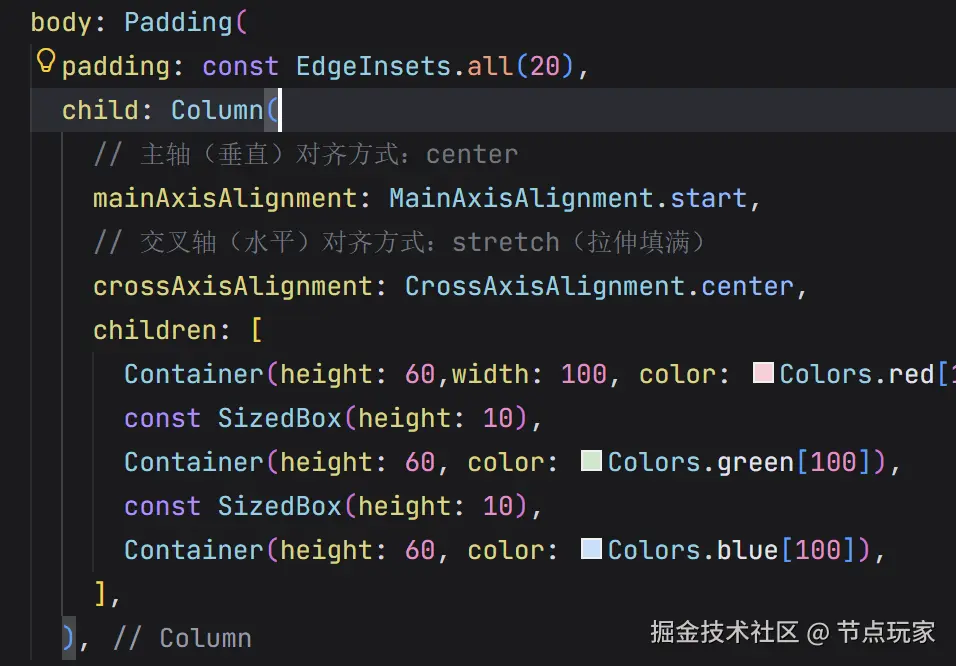Click the MainAxisAlignment class name
The height and width of the screenshot is (666, 956).
(521, 198)
